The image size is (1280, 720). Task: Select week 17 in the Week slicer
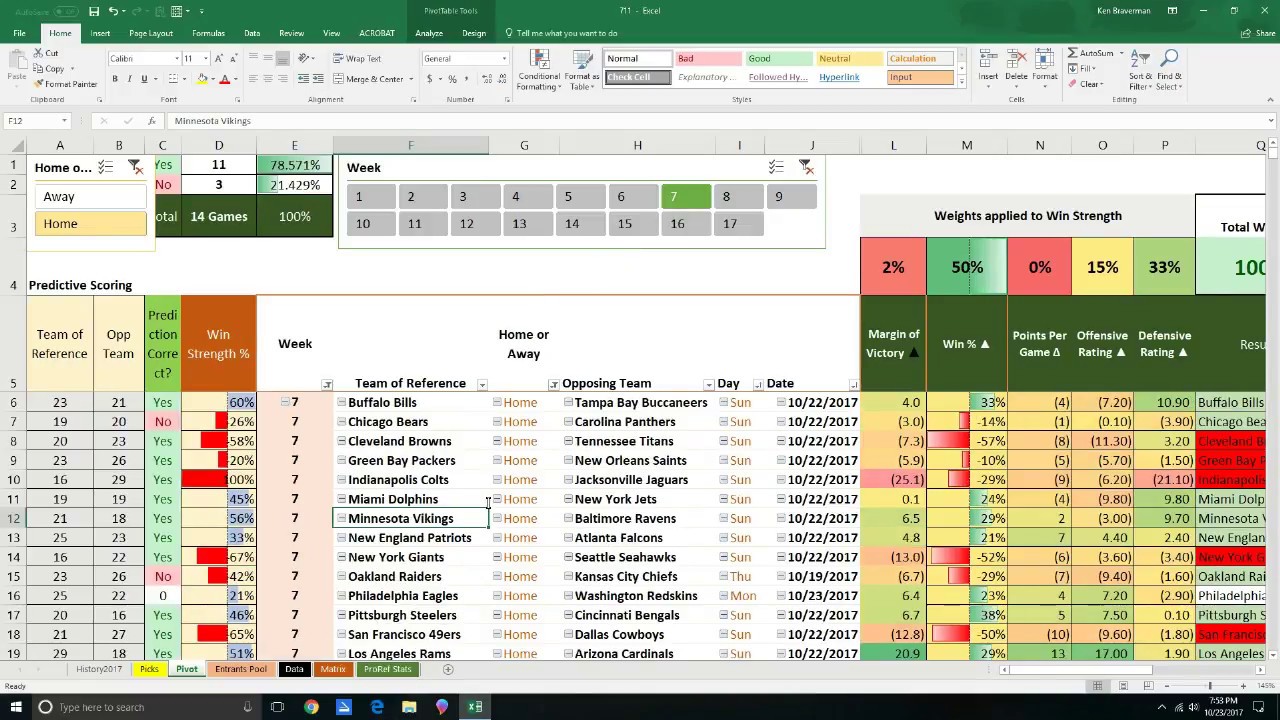tap(738, 224)
